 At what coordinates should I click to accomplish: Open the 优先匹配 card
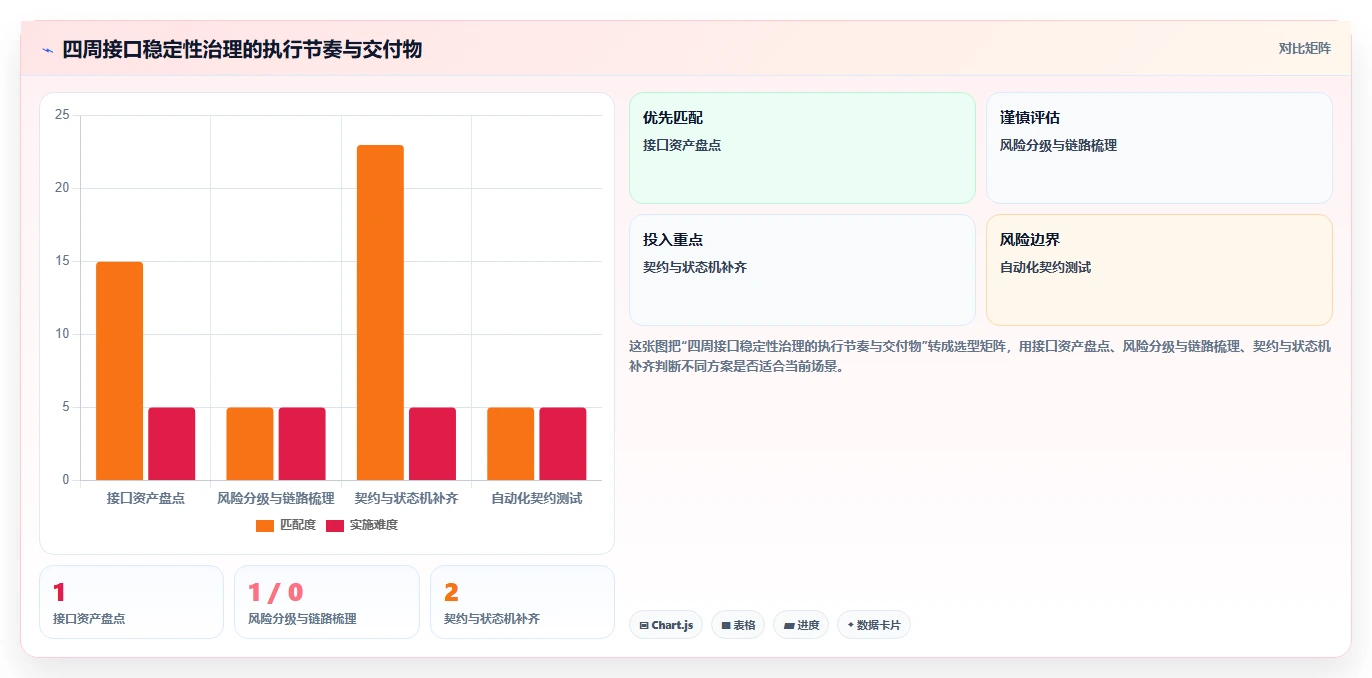click(802, 148)
